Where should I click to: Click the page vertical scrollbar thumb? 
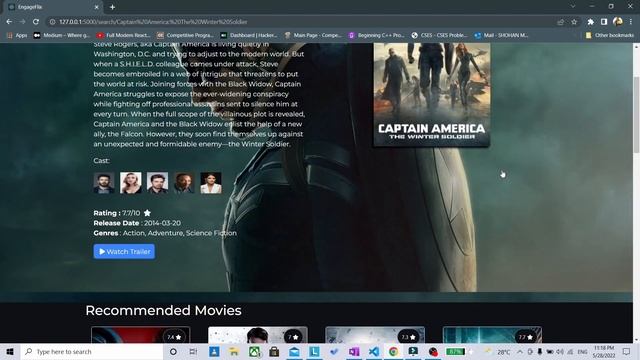[x=636, y=115]
